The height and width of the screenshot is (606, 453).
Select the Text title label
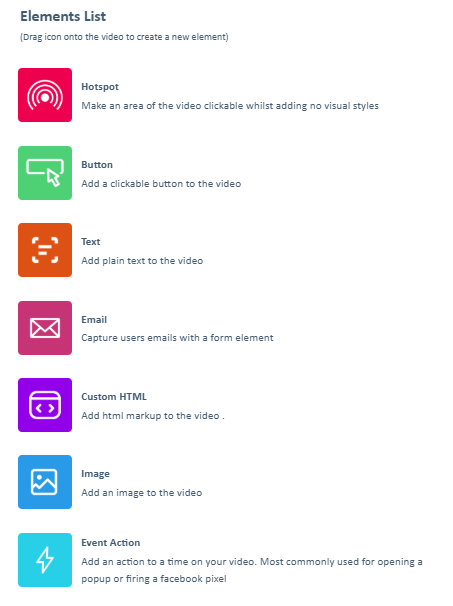click(x=90, y=242)
